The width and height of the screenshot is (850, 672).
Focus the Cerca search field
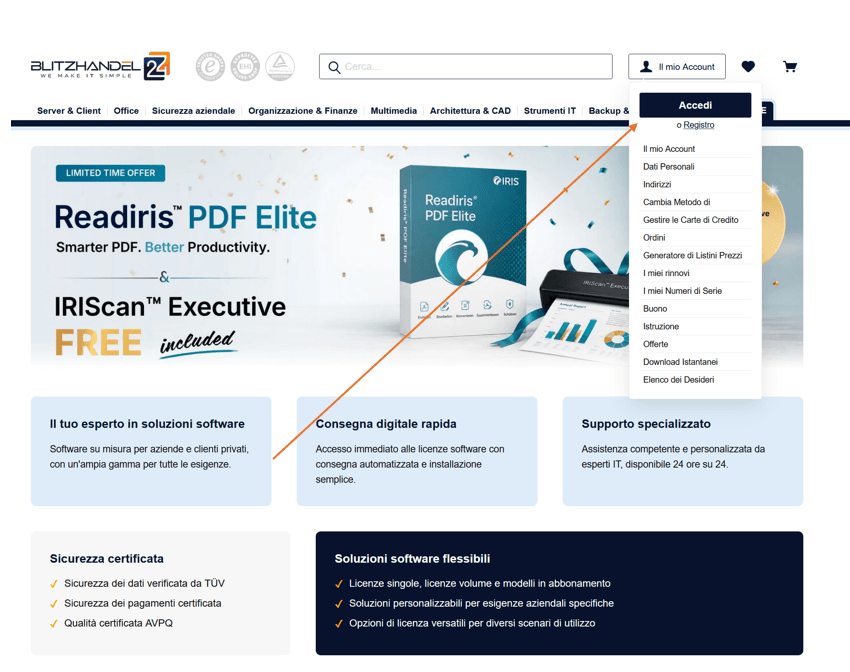coord(466,66)
